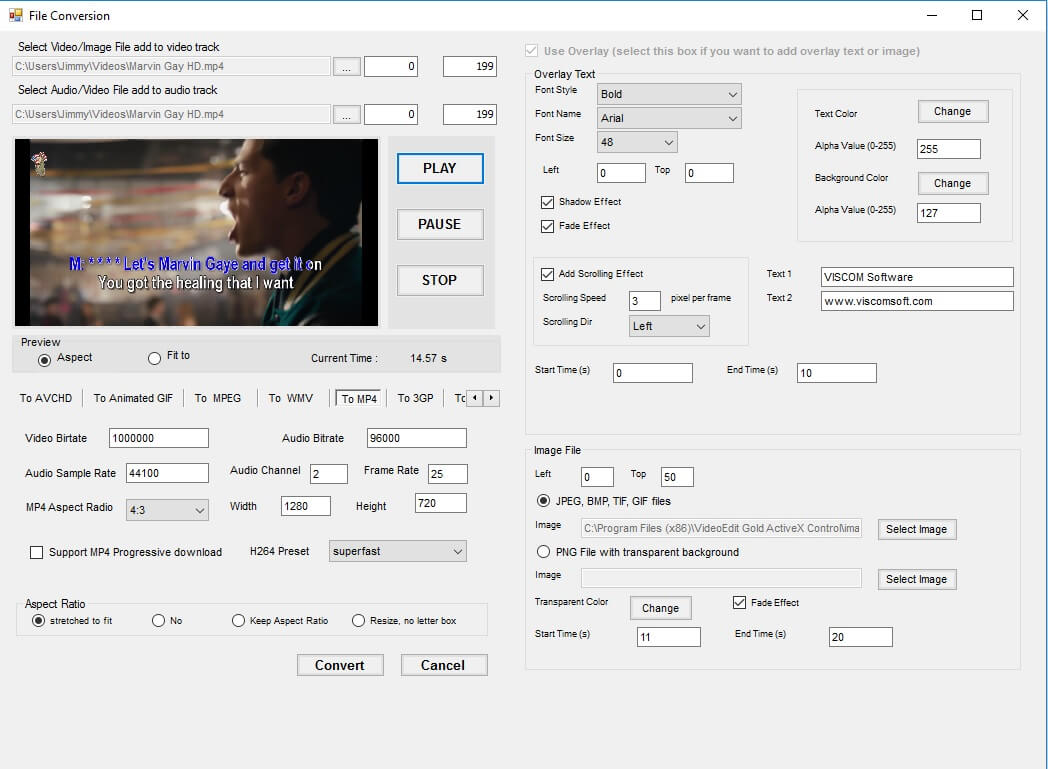Viewport: 1048px width, 769px height.
Task: Switch to the To WMV tab
Action: [x=290, y=397]
